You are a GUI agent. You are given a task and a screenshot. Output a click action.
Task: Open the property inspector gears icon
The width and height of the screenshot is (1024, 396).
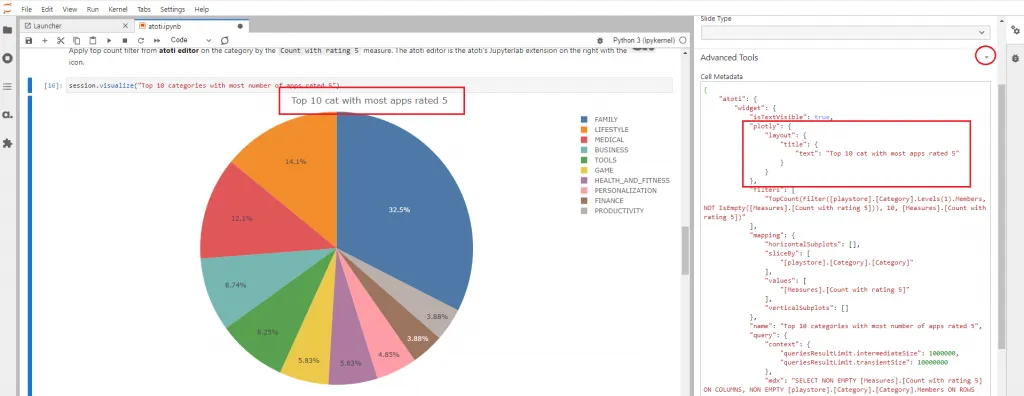coord(1015,30)
